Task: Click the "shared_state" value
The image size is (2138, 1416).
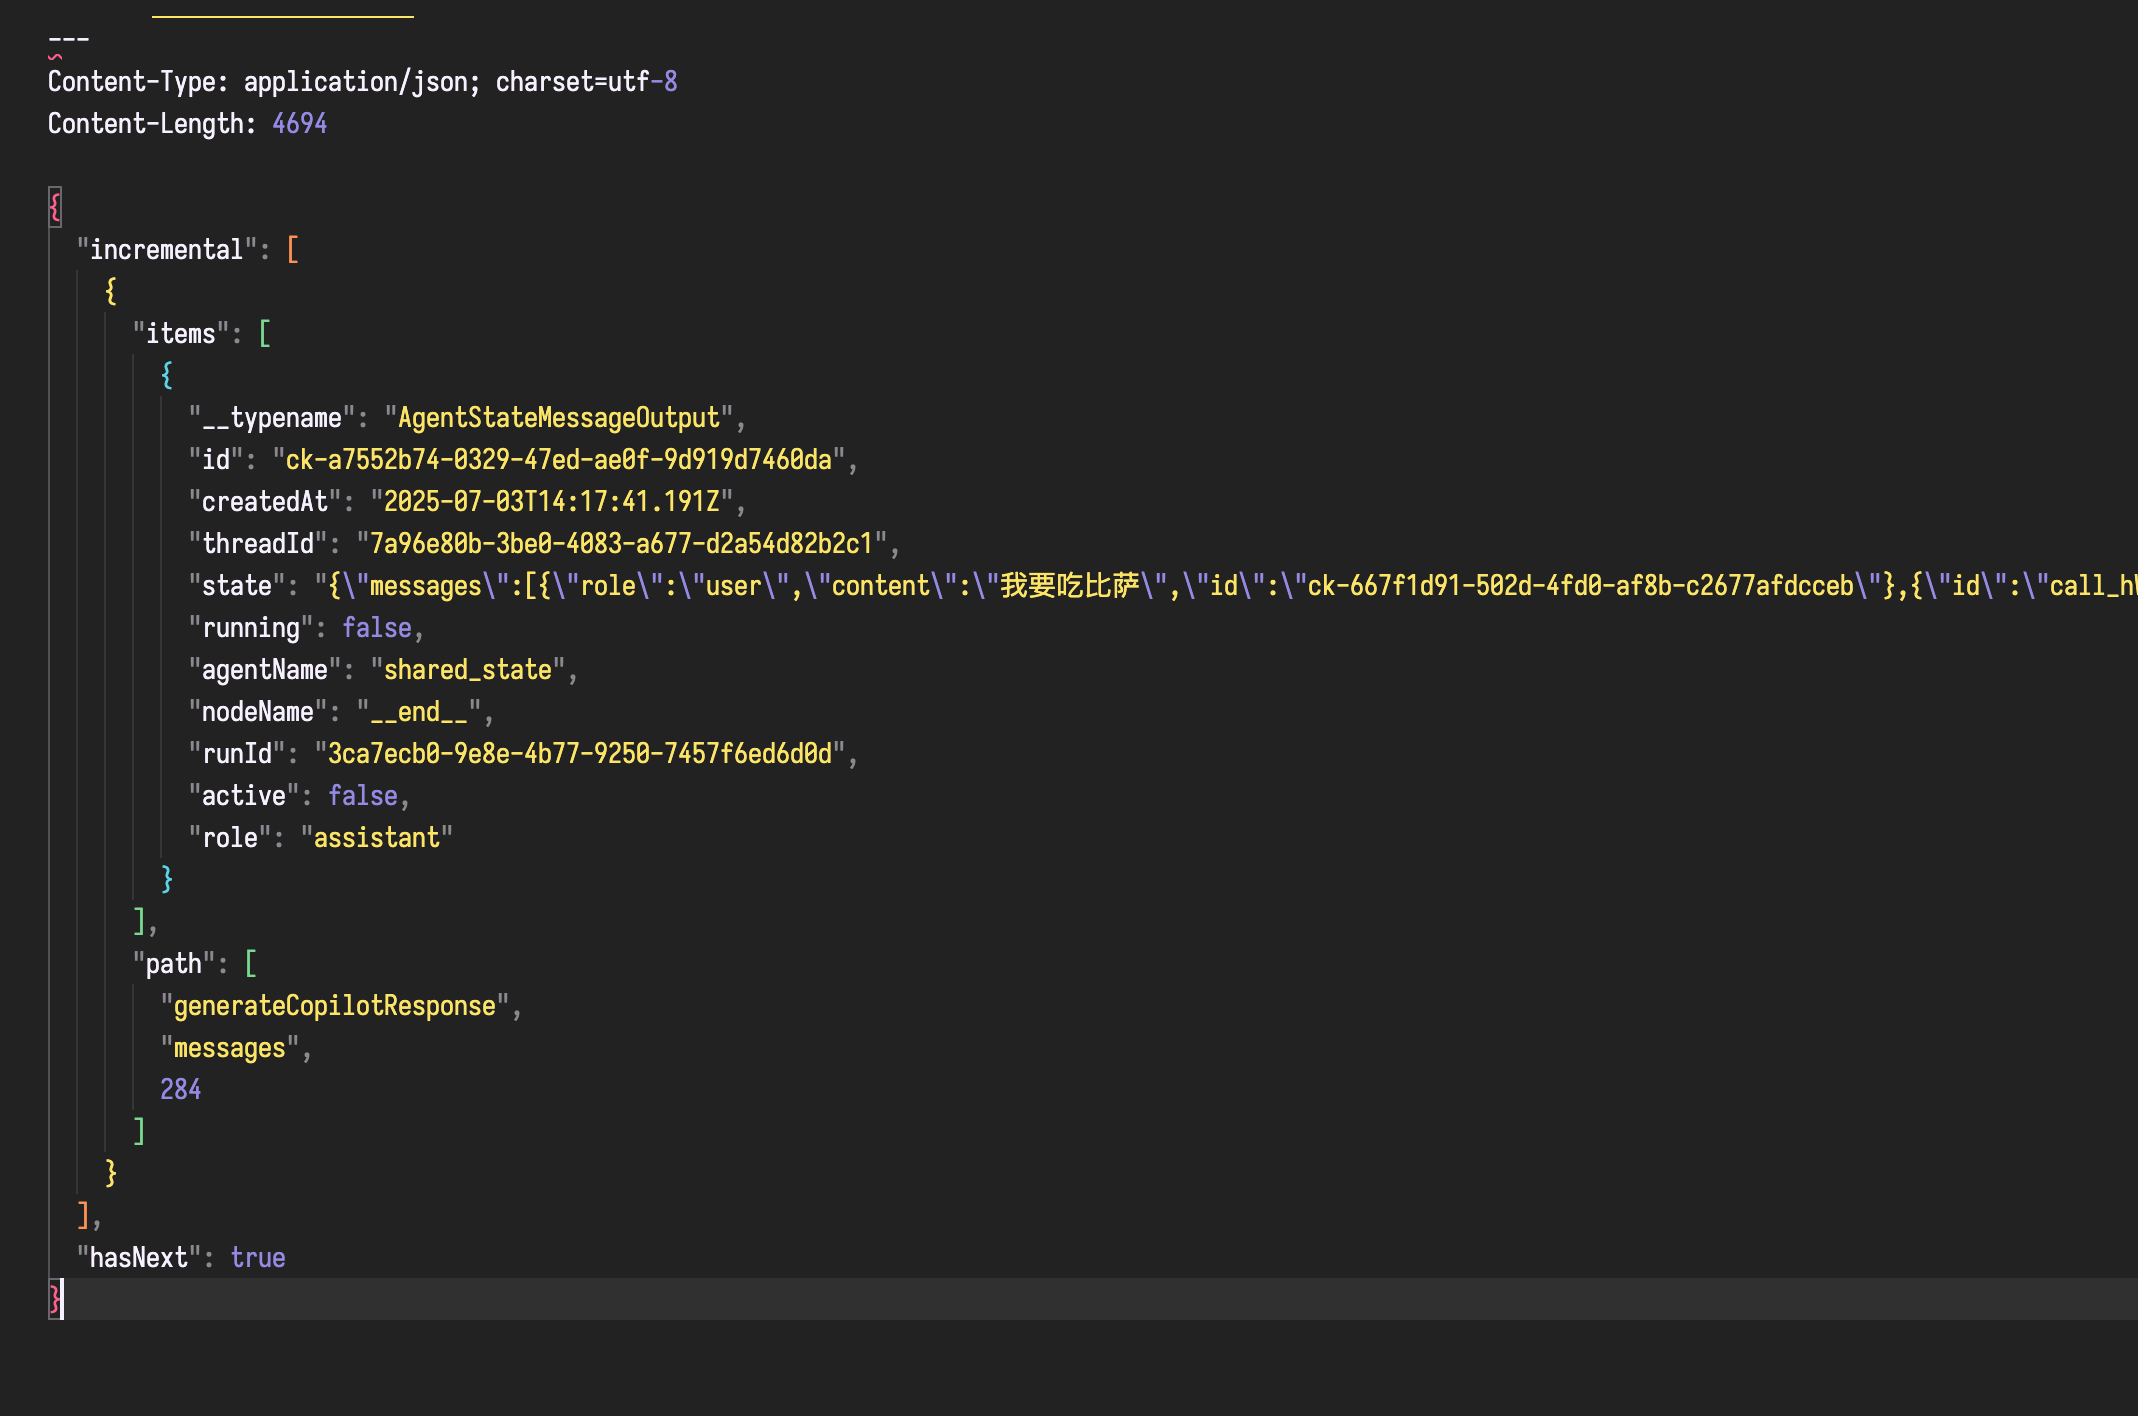Action: click(x=468, y=670)
